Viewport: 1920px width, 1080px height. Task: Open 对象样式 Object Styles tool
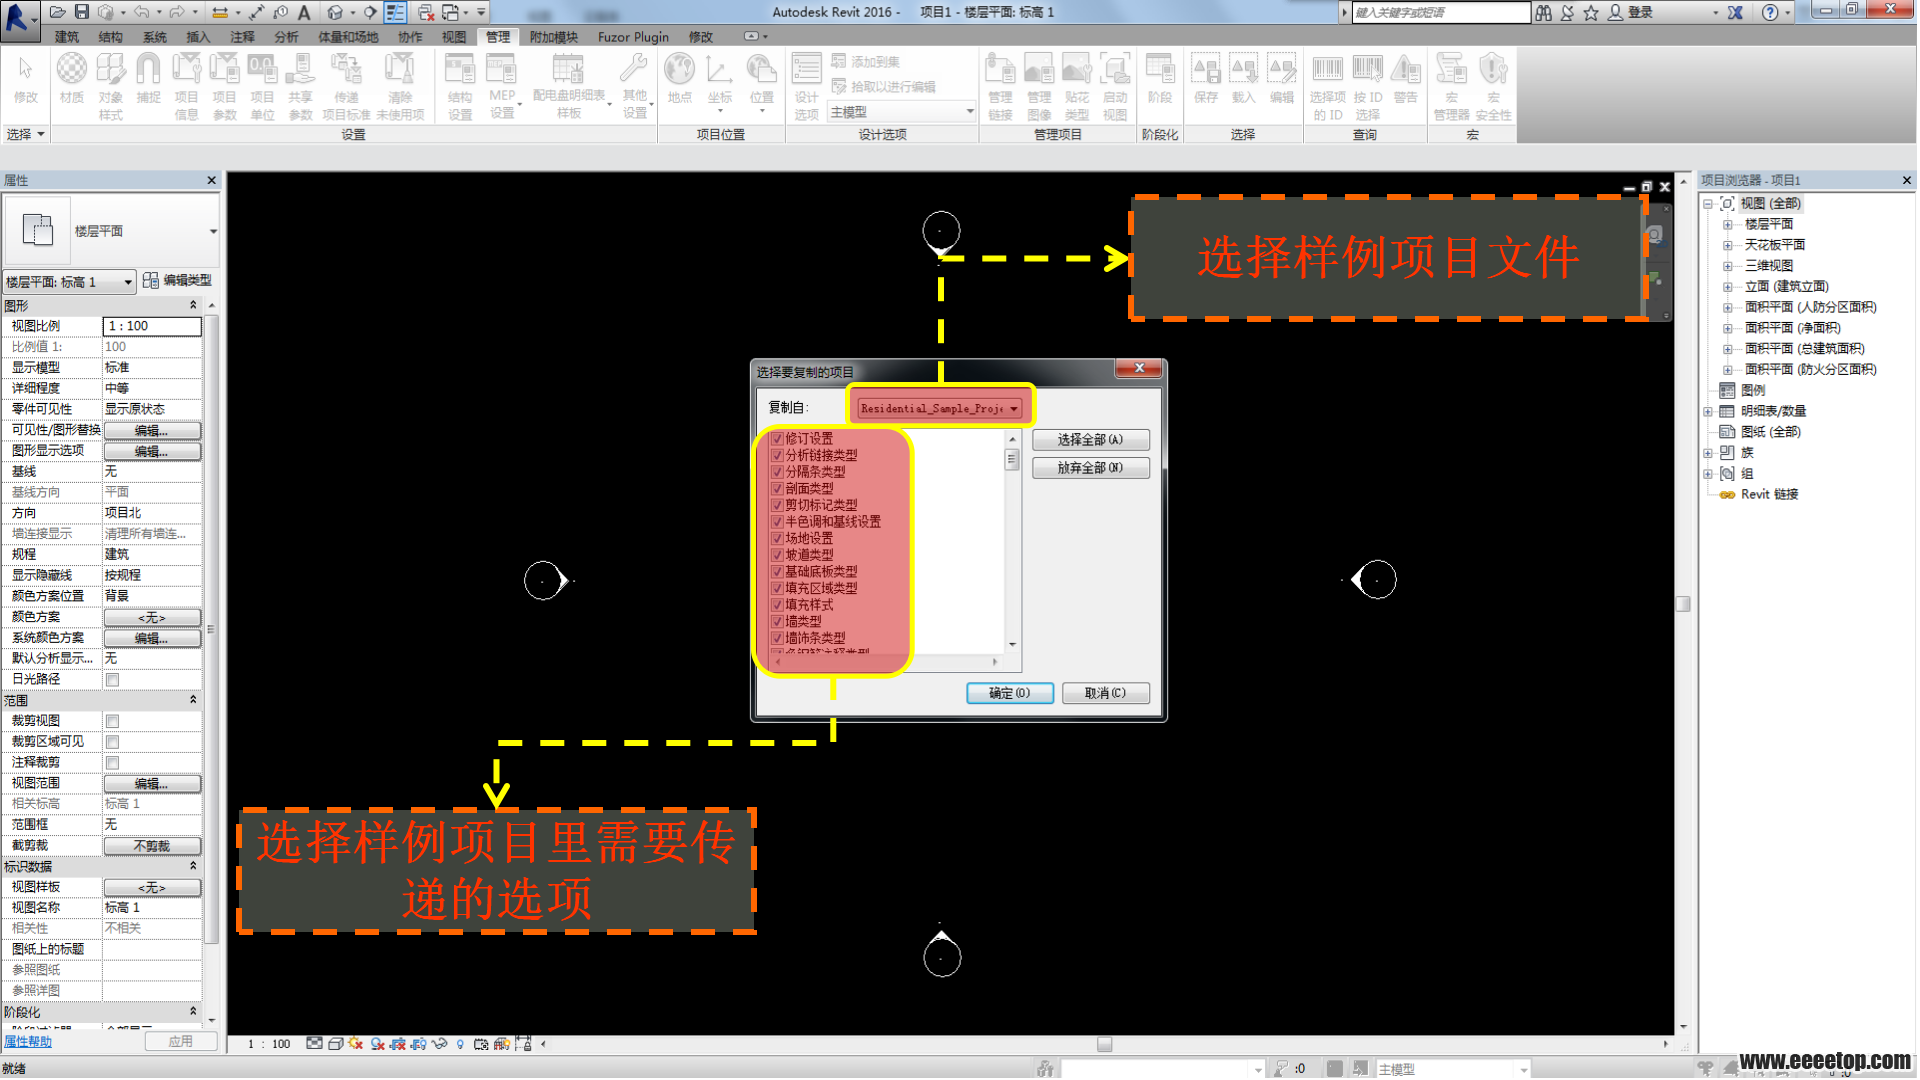pyautogui.click(x=110, y=86)
